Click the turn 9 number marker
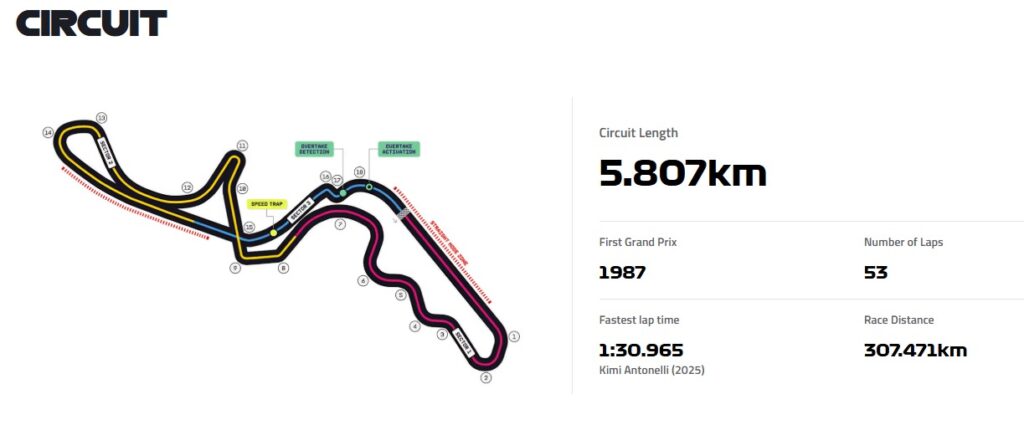1024x425 pixels. (235, 268)
